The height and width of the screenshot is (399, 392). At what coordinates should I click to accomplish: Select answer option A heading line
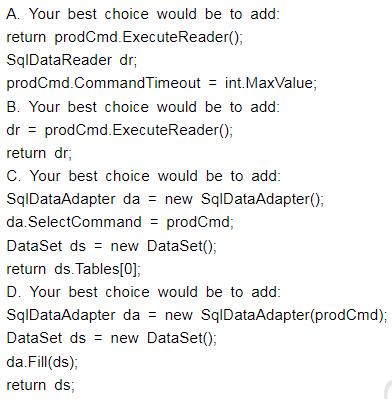pos(143,14)
